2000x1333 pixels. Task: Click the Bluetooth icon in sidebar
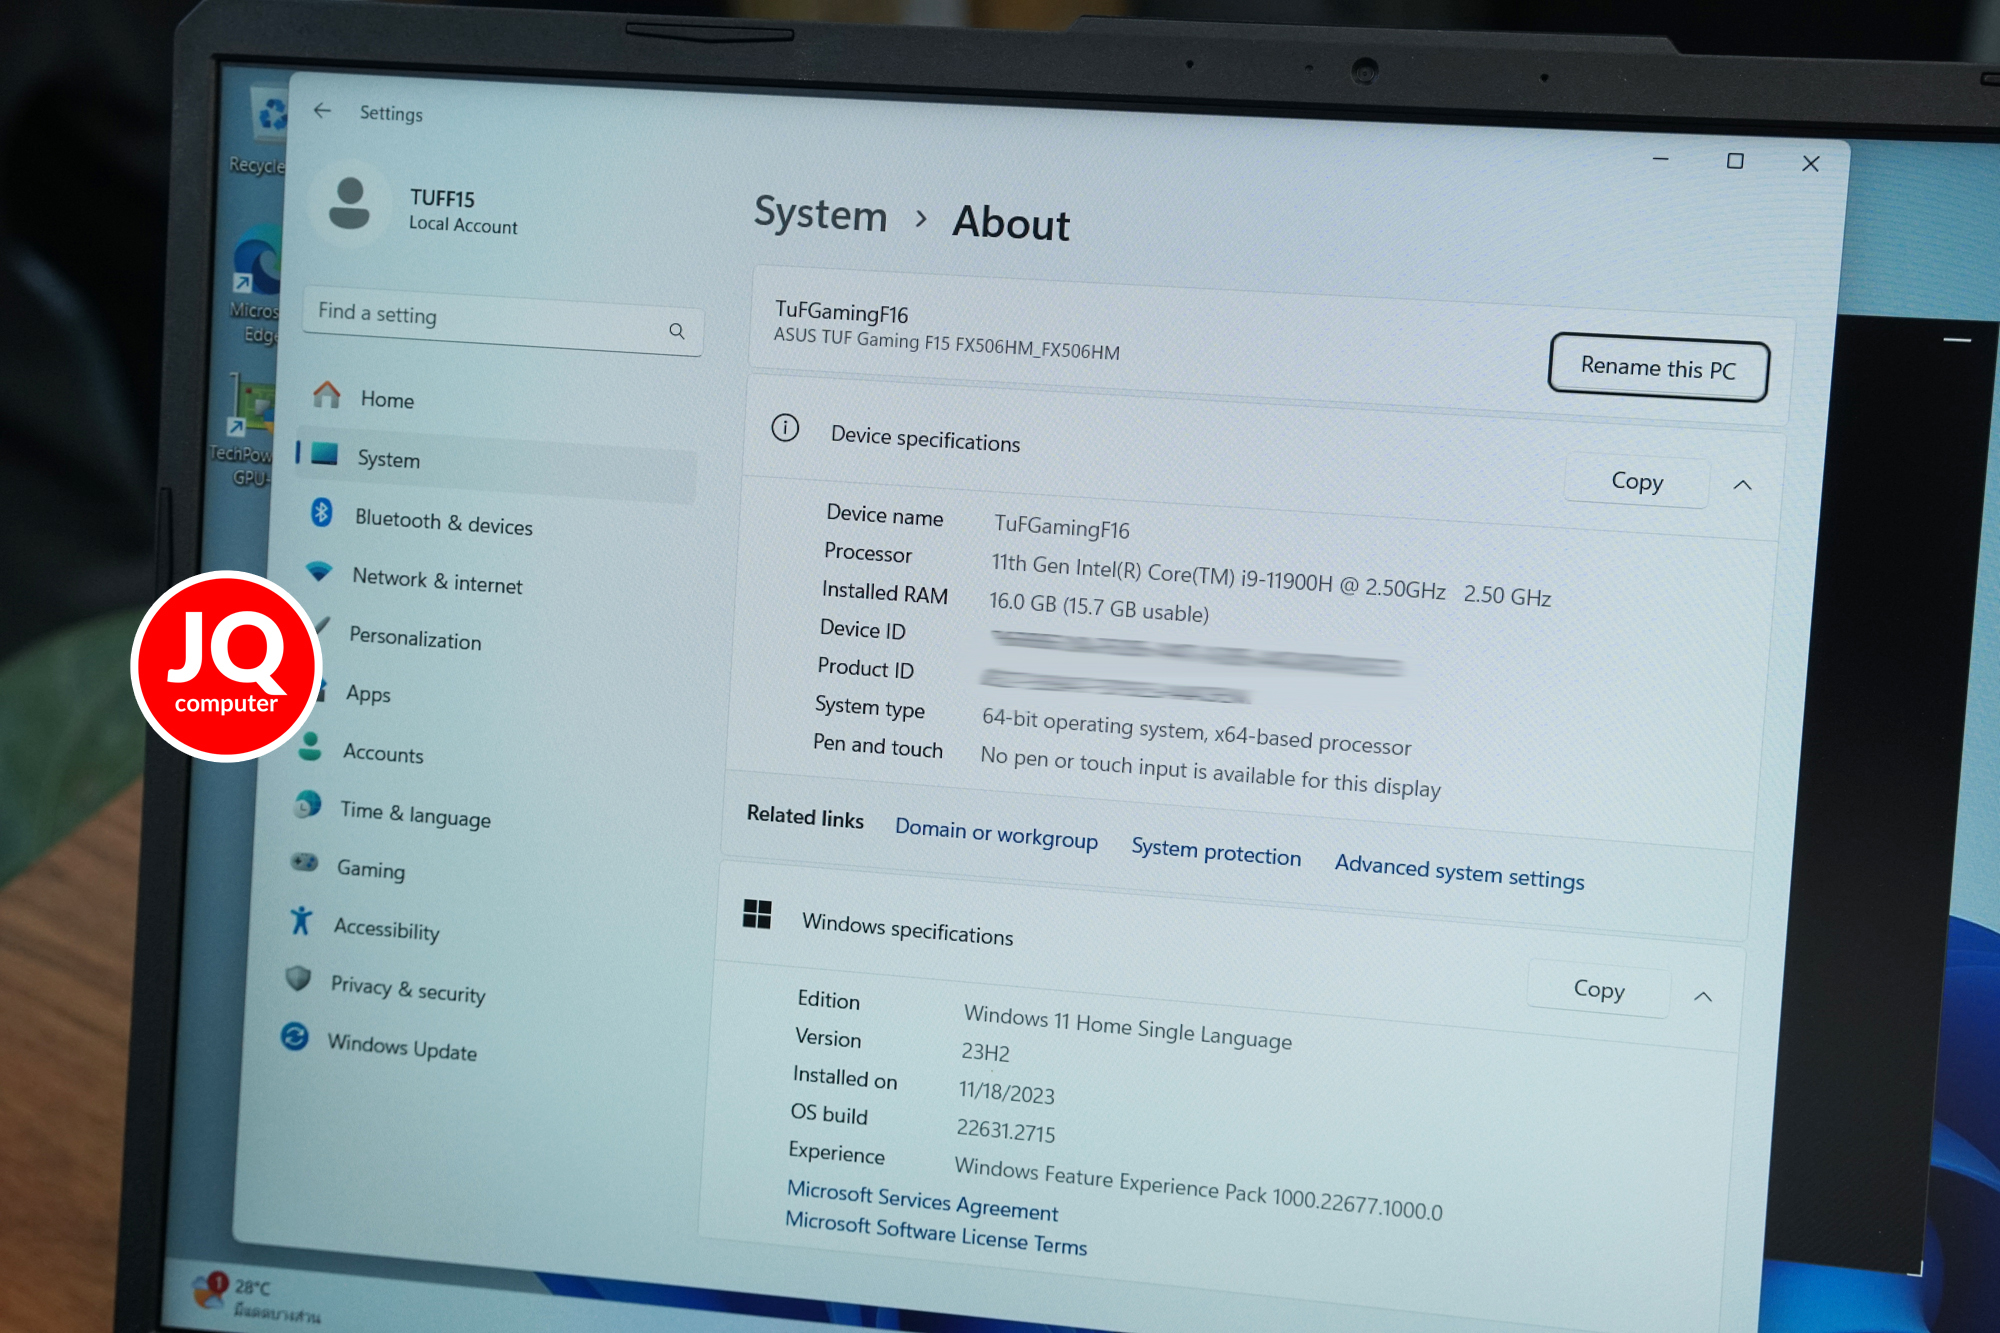point(321,512)
